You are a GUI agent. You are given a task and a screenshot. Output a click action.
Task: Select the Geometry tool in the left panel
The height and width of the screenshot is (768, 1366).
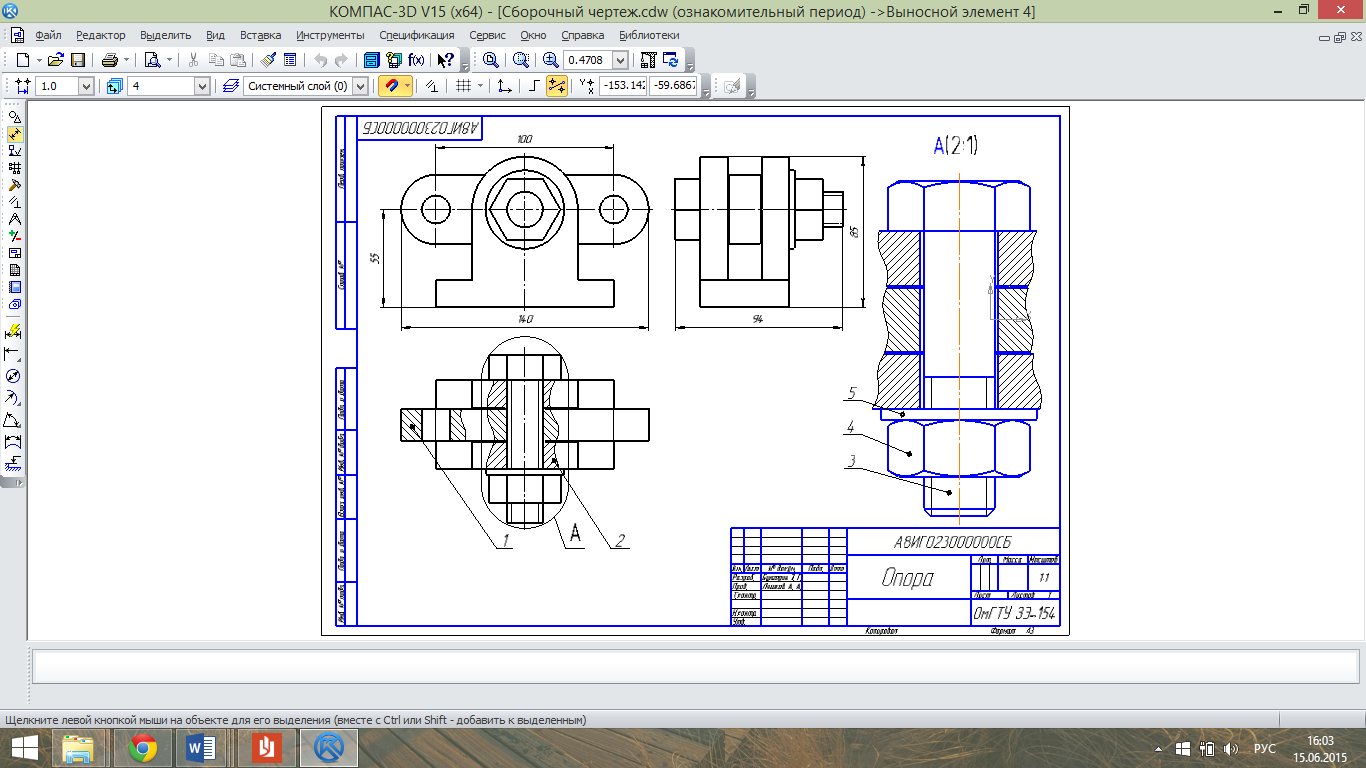pyautogui.click(x=14, y=117)
